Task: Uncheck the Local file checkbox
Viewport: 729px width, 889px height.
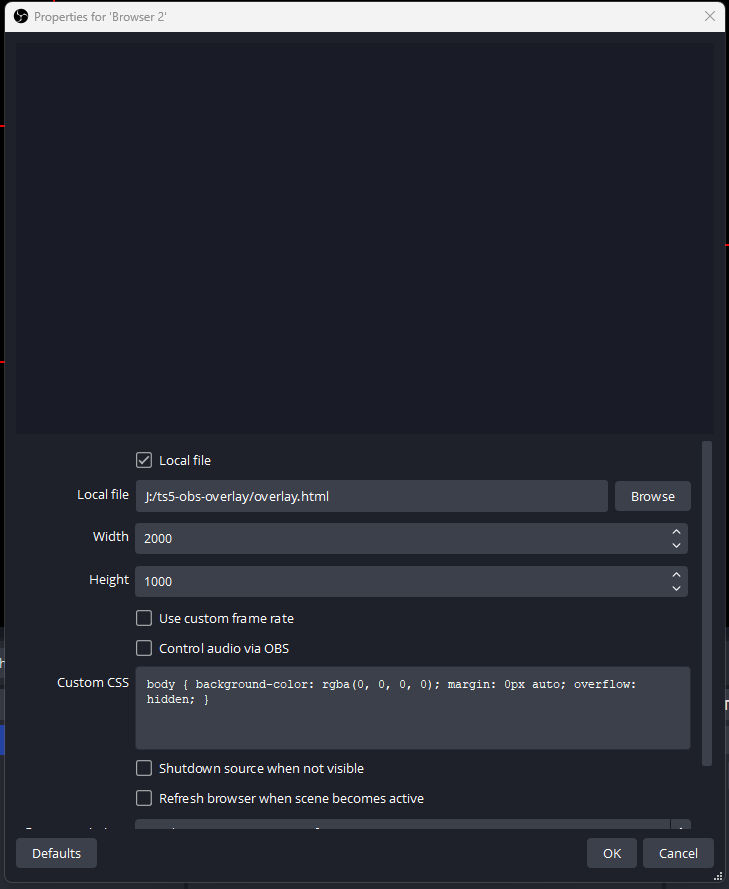Action: click(x=144, y=460)
